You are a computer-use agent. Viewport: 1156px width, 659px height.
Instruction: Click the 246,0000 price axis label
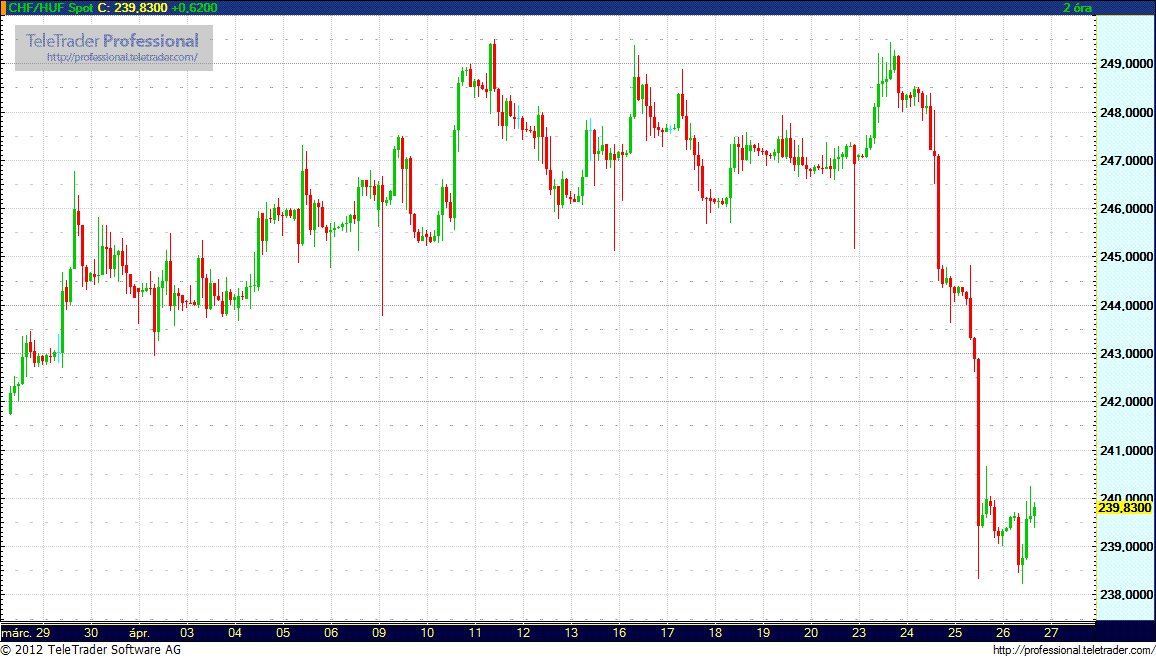tap(1127, 209)
